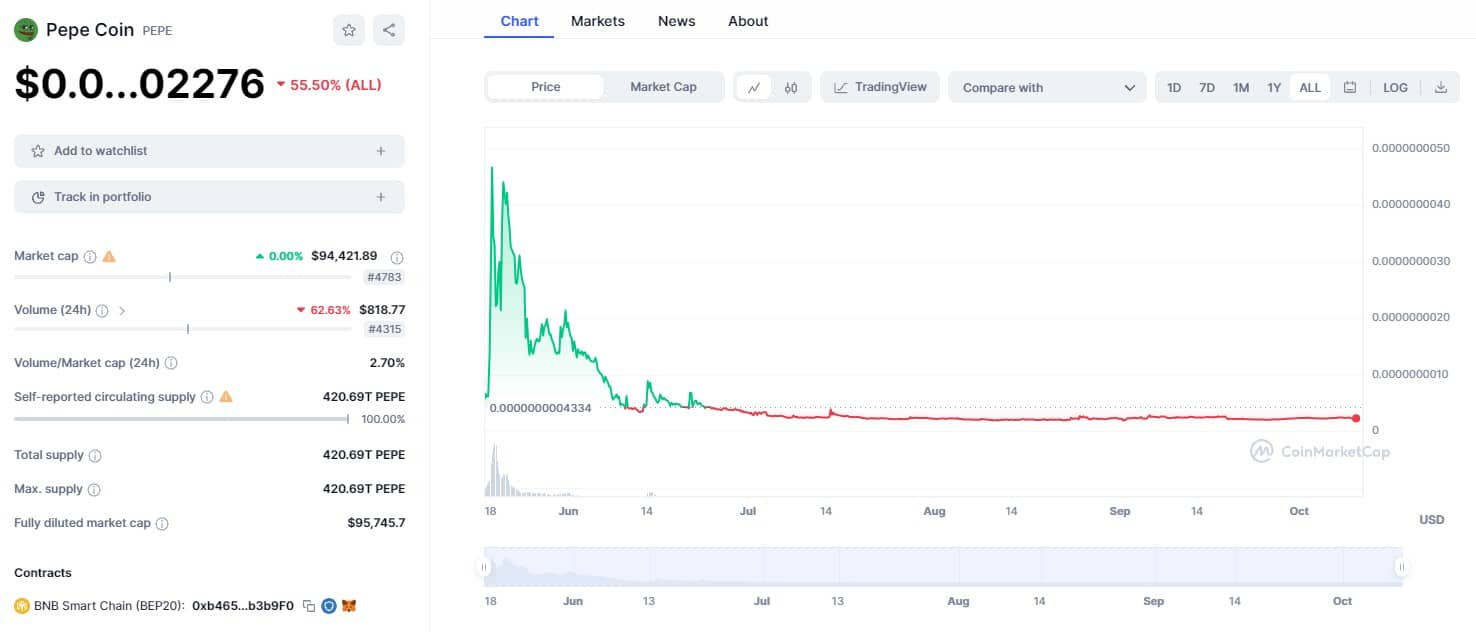The height and width of the screenshot is (632, 1476).
Task: Download chart data via download icon
Action: [x=1441, y=87]
